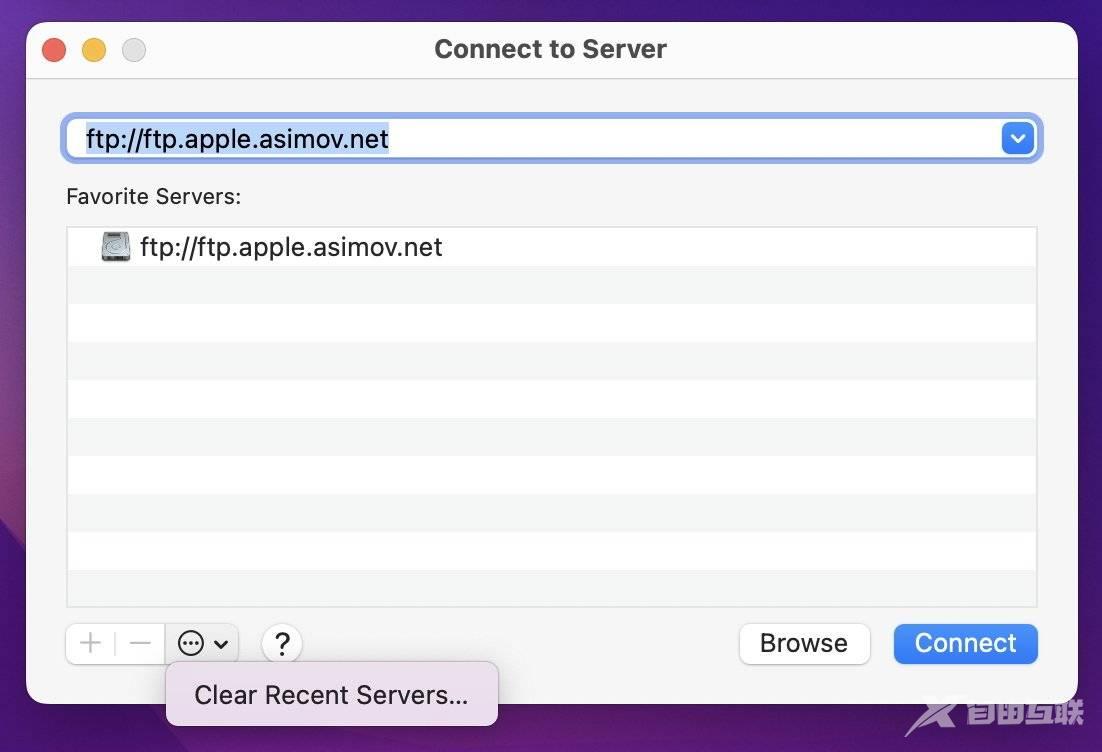Minimize the Connect to Server window
Screen dimensions: 1102x752
pyautogui.click(x=94, y=50)
